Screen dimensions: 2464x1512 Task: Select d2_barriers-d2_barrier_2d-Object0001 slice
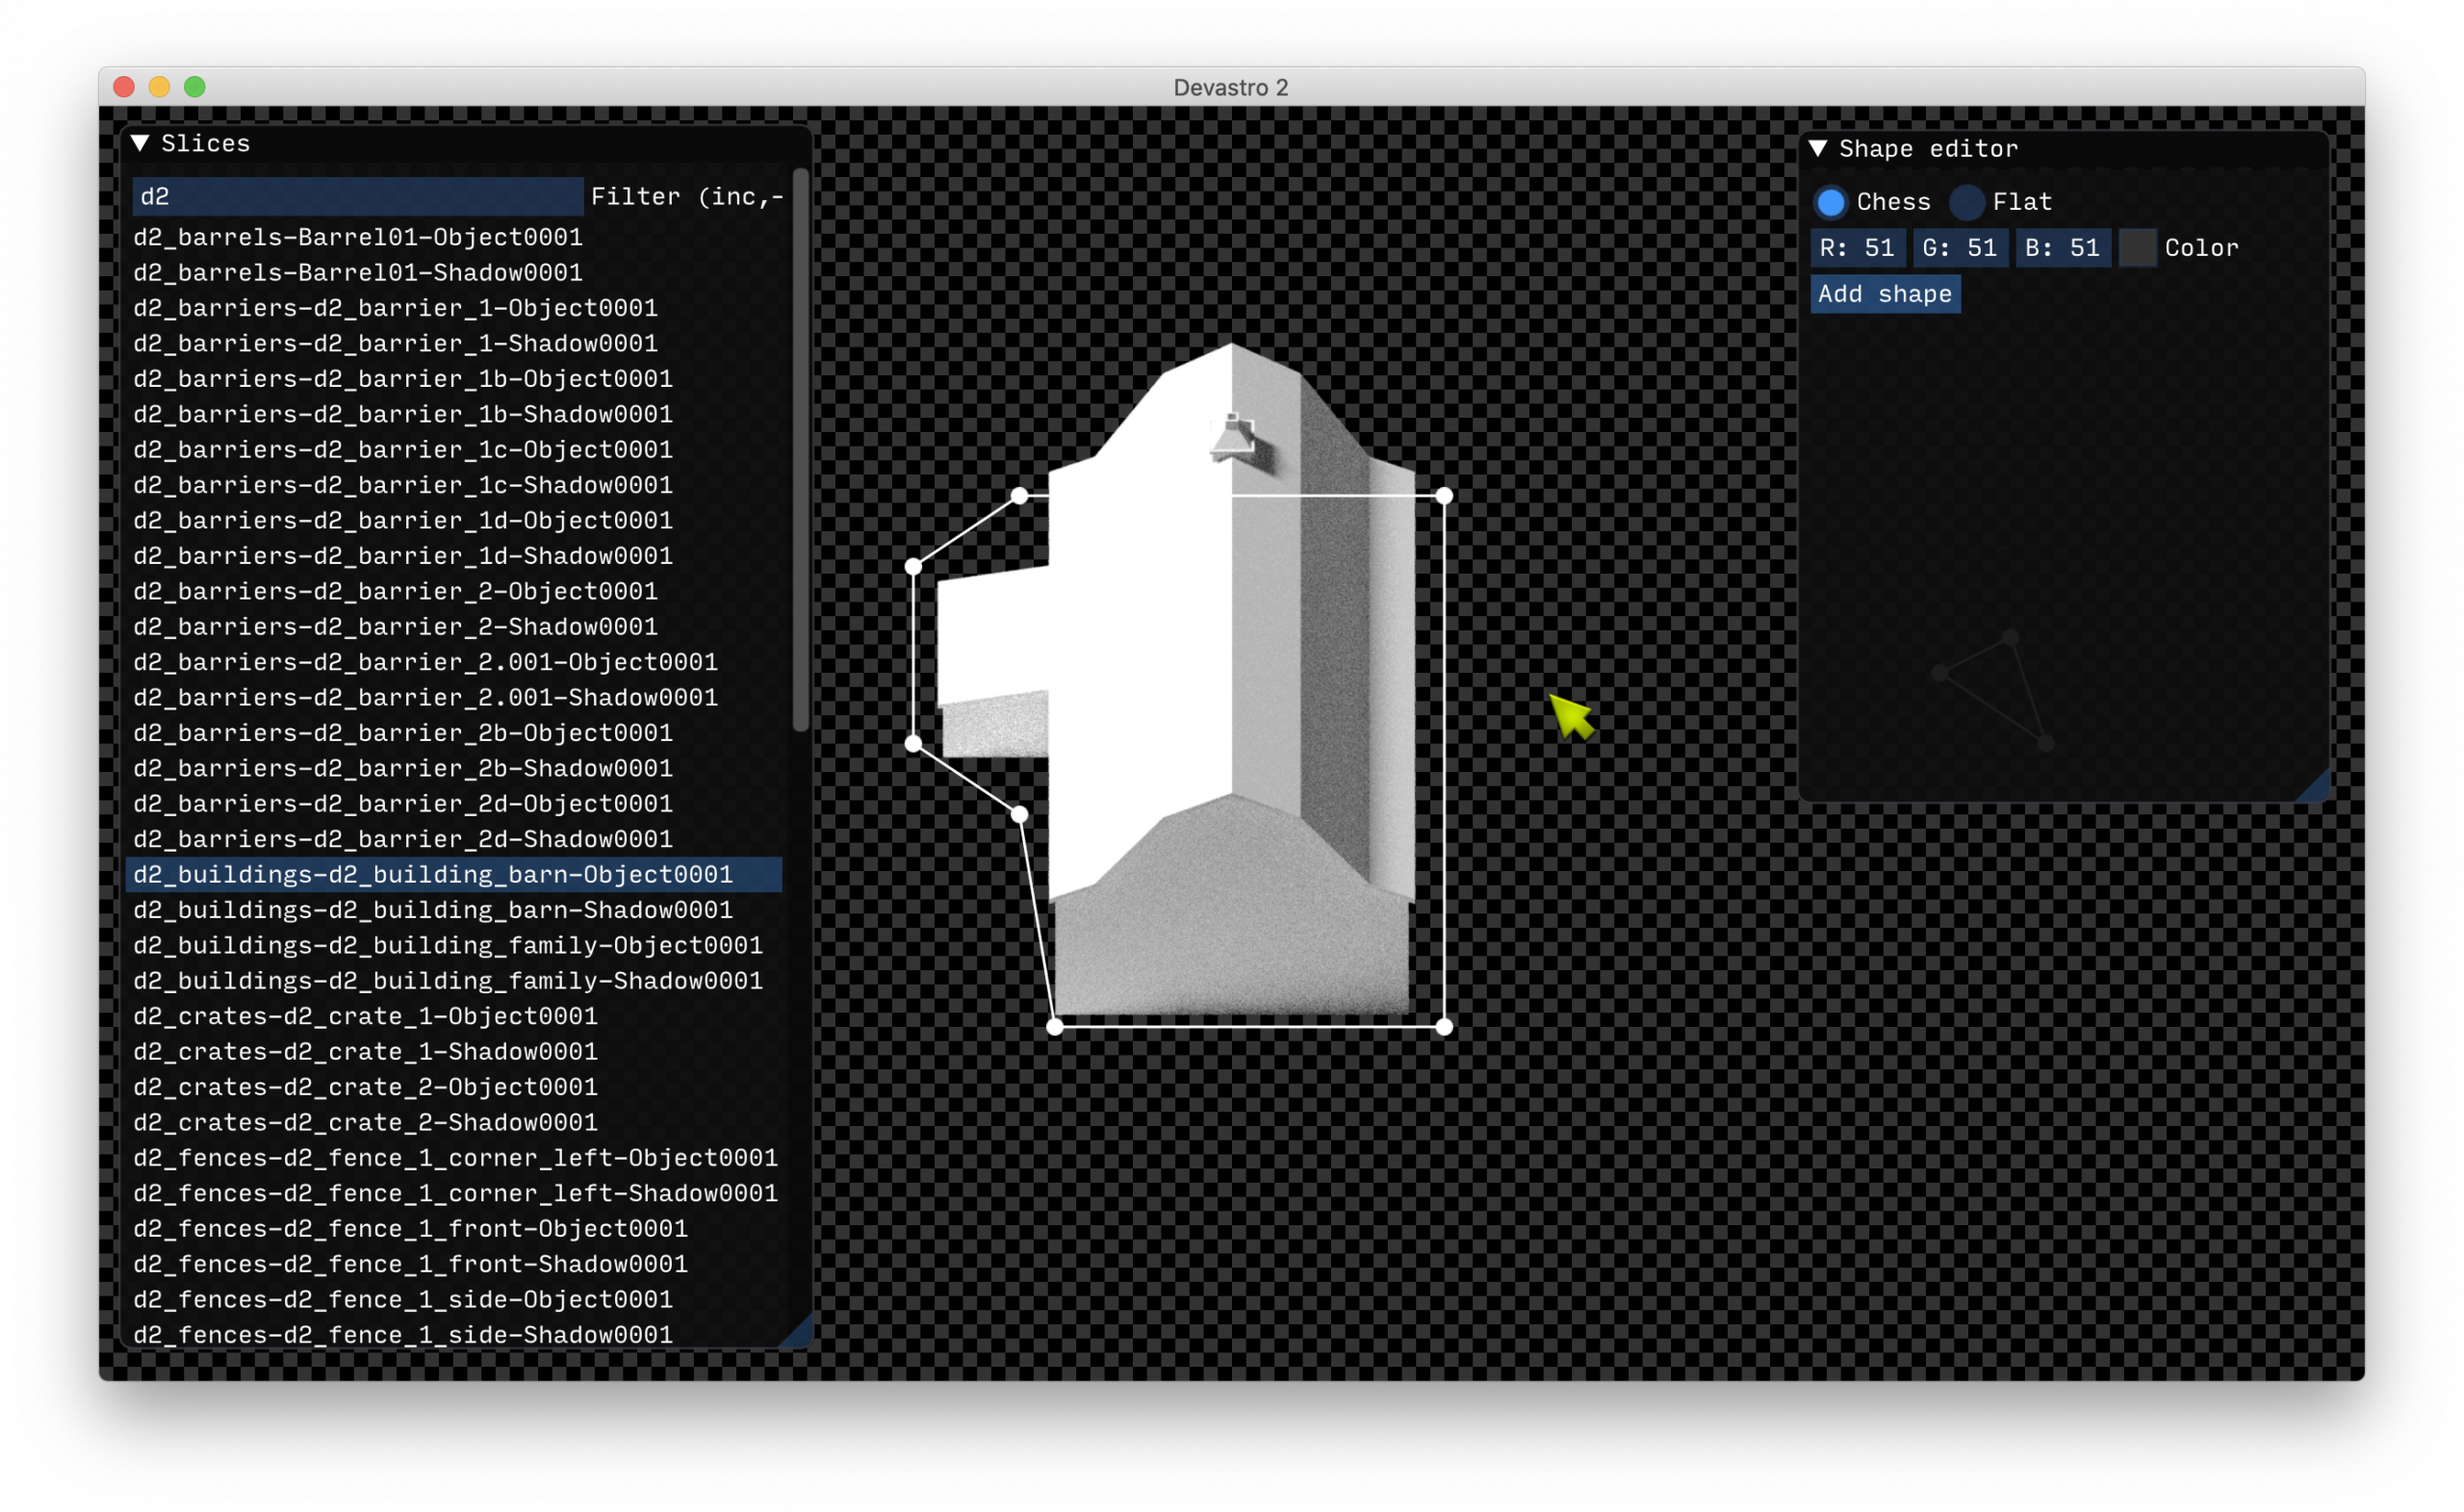click(455, 804)
